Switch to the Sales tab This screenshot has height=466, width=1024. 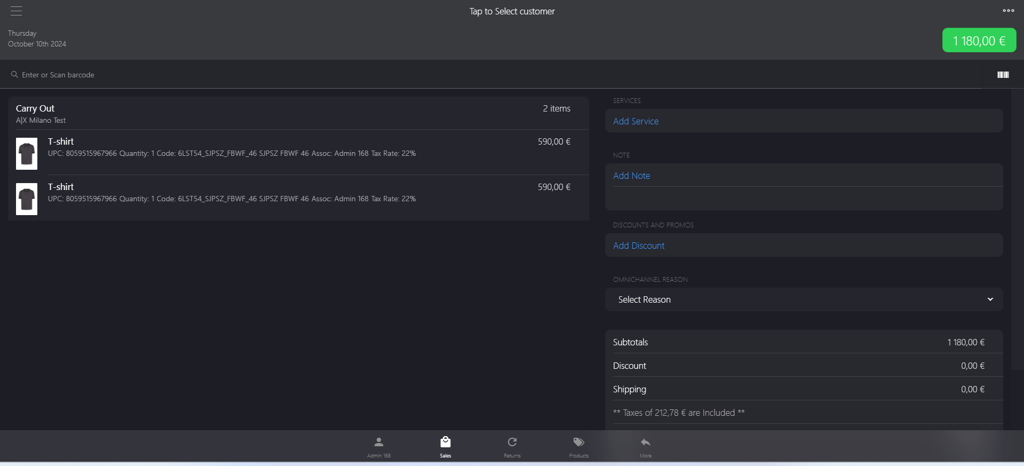tap(445, 447)
